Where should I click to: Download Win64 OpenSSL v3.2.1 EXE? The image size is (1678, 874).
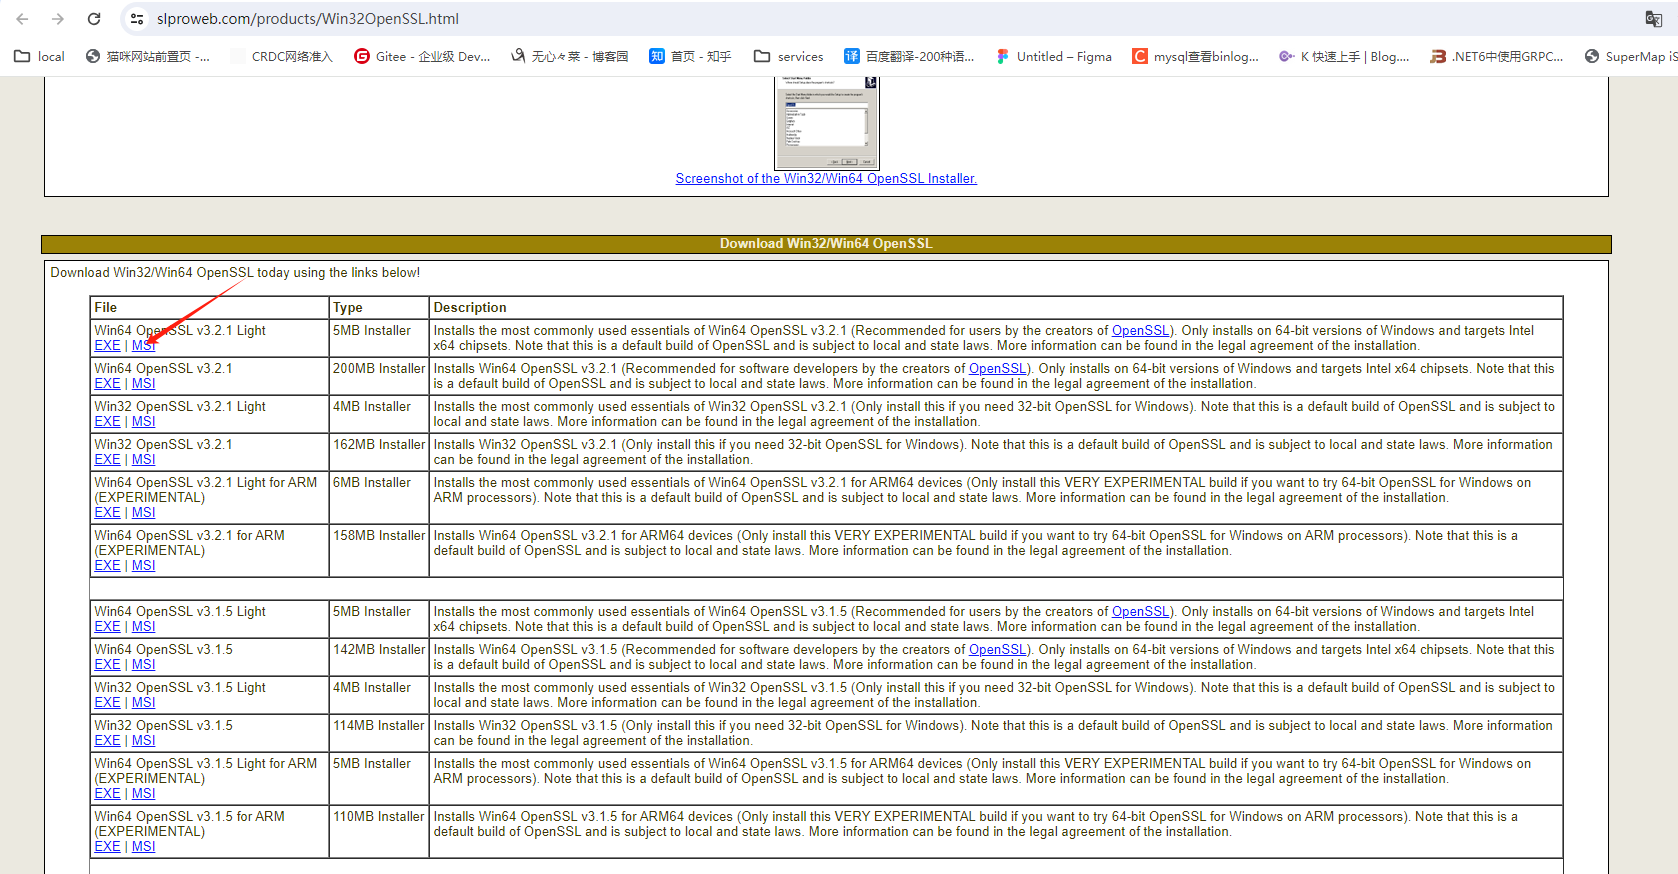pyautogui.click(x=107, y=384)
